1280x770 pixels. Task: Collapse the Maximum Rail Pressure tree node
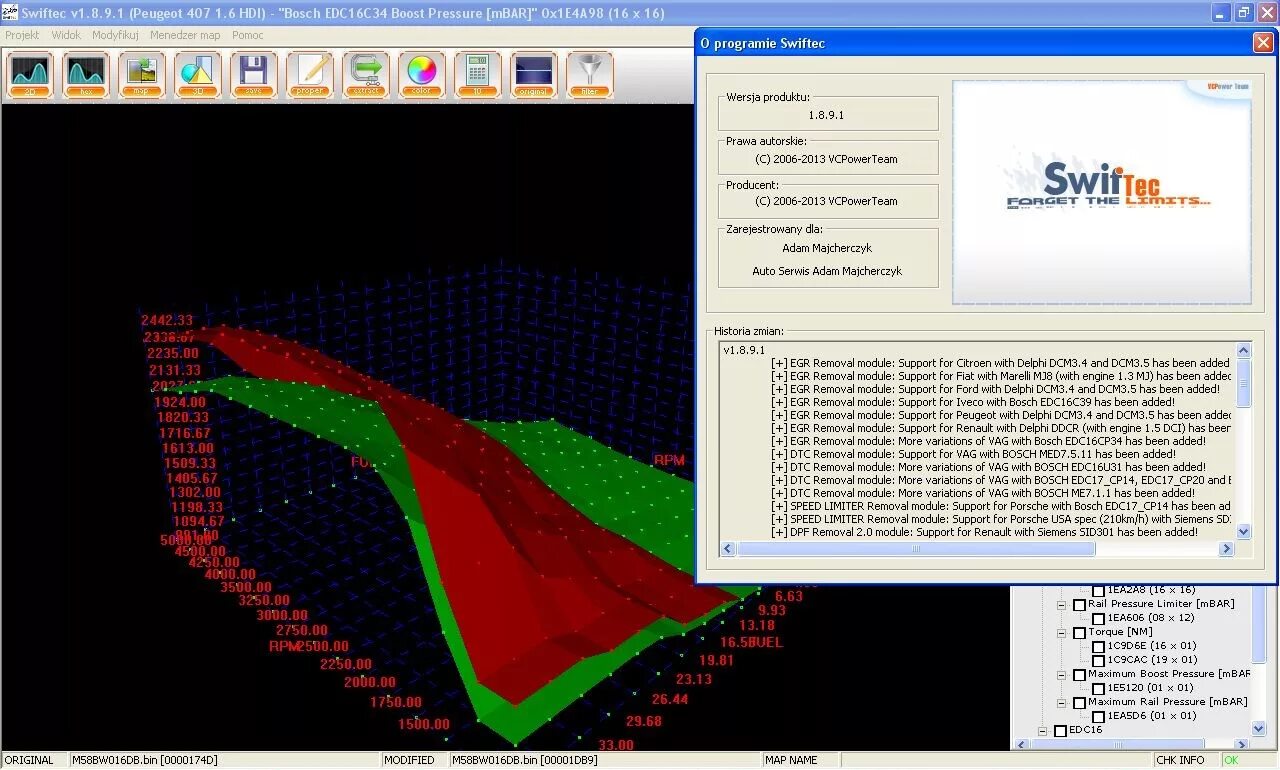click(x=1062, y=702)
